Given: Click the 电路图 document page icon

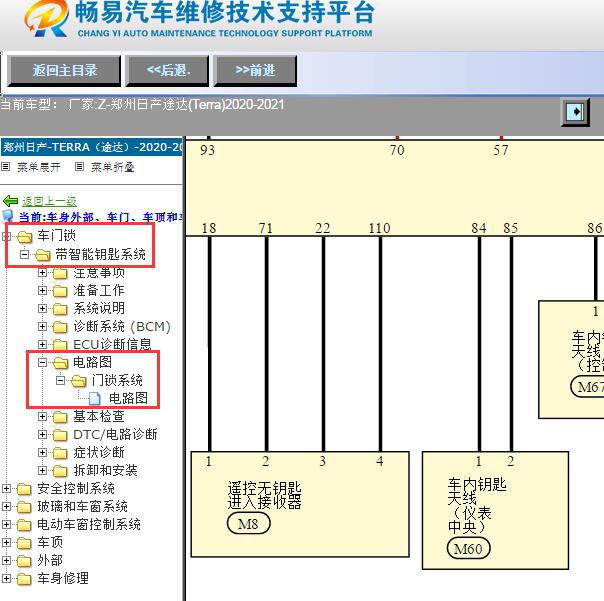Looking at the screenshot, I should tap(95, 398).
